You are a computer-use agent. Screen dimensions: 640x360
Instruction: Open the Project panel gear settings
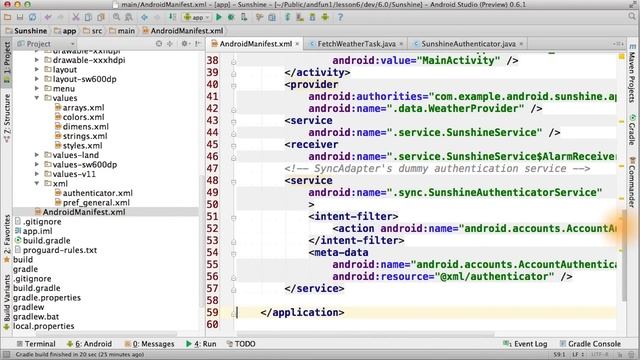click(185, 44)
